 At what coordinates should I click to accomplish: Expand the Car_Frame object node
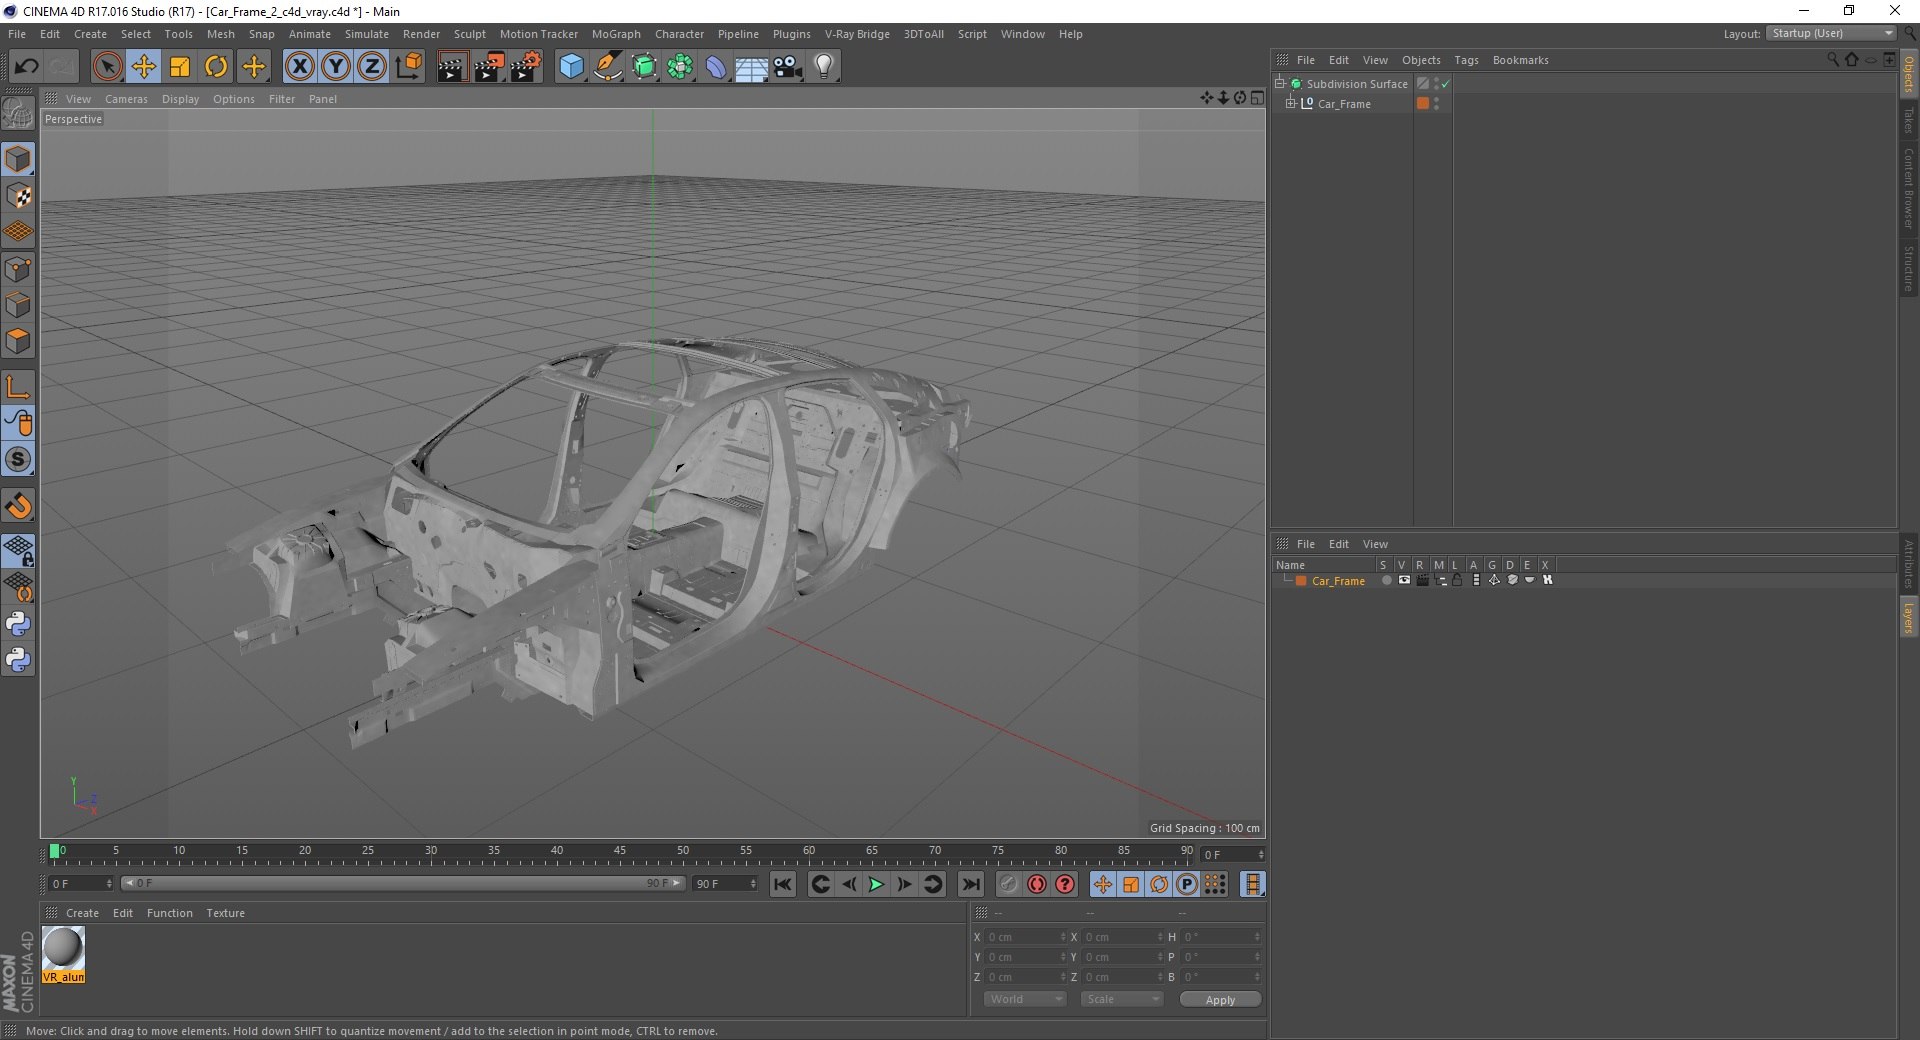click(x=1291, y=103)
